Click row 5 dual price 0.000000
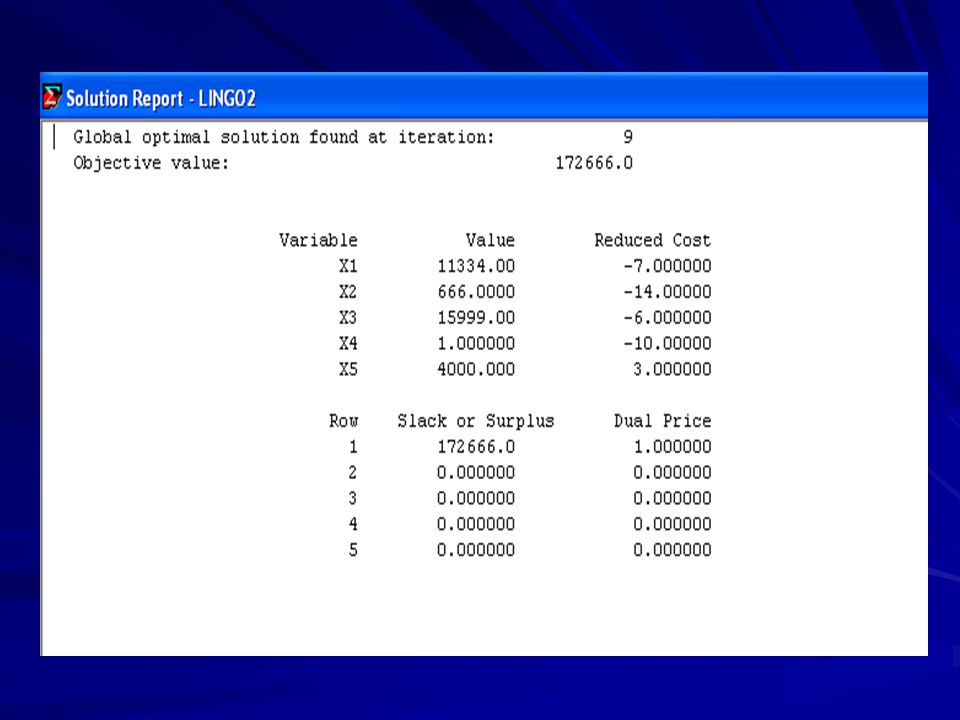Image resolution: width=960 pixels, height=720 pixels. 672,550
